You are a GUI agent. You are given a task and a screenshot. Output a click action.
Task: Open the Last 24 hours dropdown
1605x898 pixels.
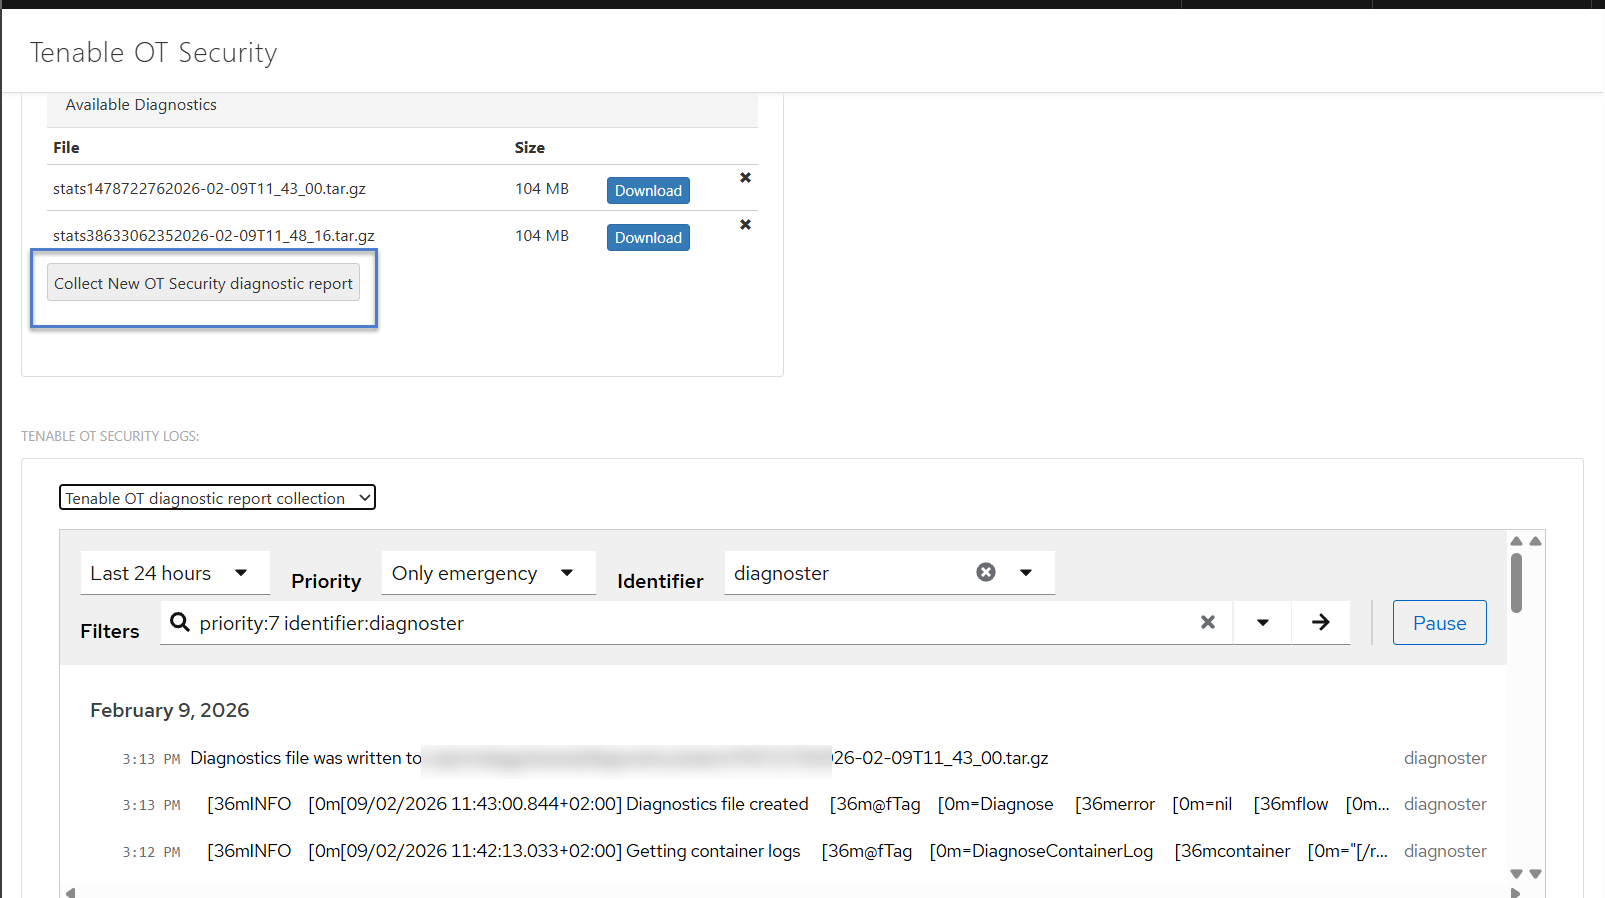[174, 573]
